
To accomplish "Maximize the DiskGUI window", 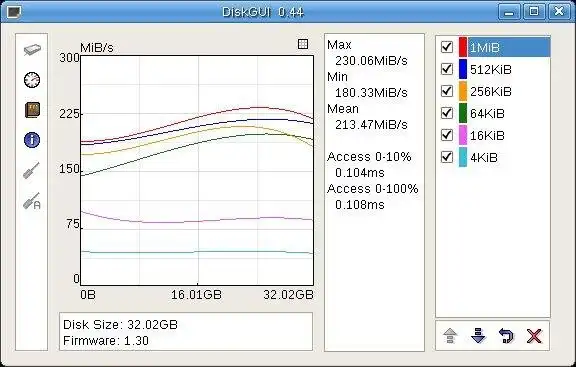I will 534,12.
